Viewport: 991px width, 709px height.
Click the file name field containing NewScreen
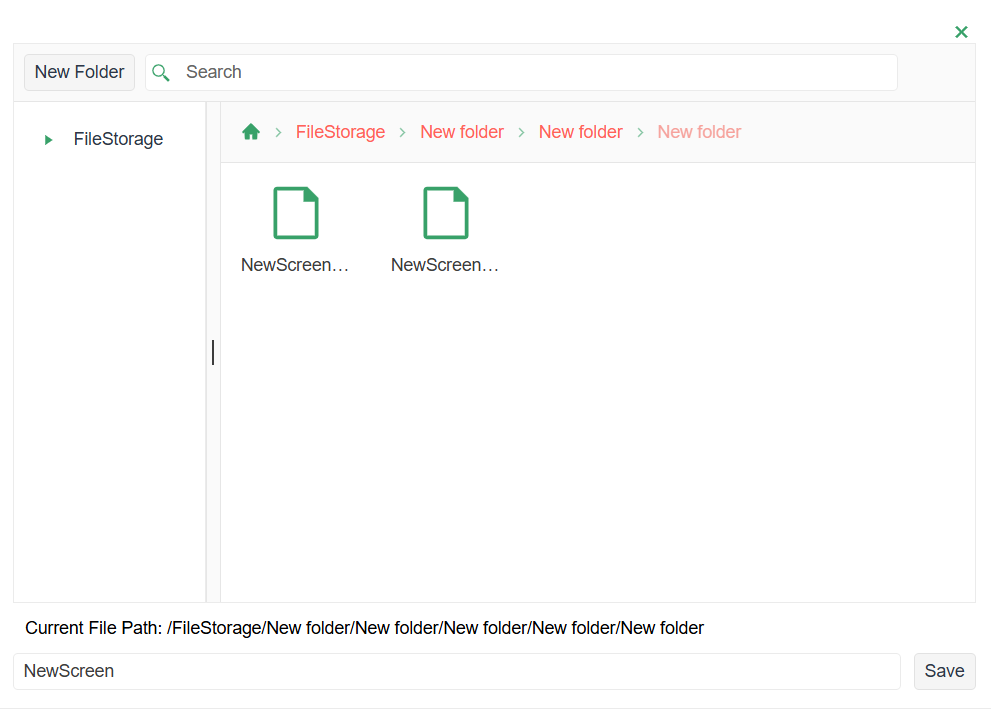456,671
